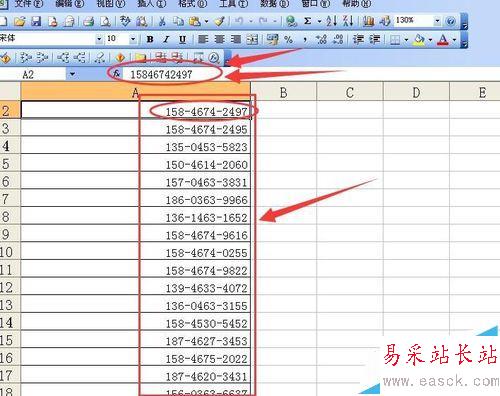Open the 文件 (File) menu
Screen dimensions: 500x396
pyautogui.click(x=29, y=4)
